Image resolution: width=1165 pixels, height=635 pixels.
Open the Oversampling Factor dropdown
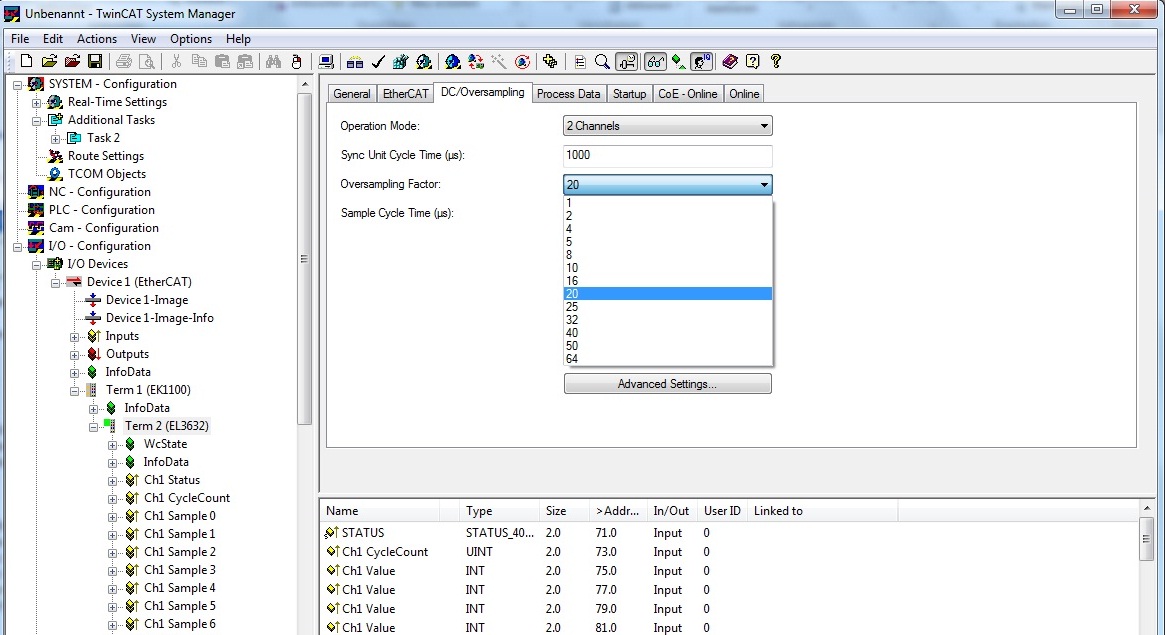click(765, 184)
